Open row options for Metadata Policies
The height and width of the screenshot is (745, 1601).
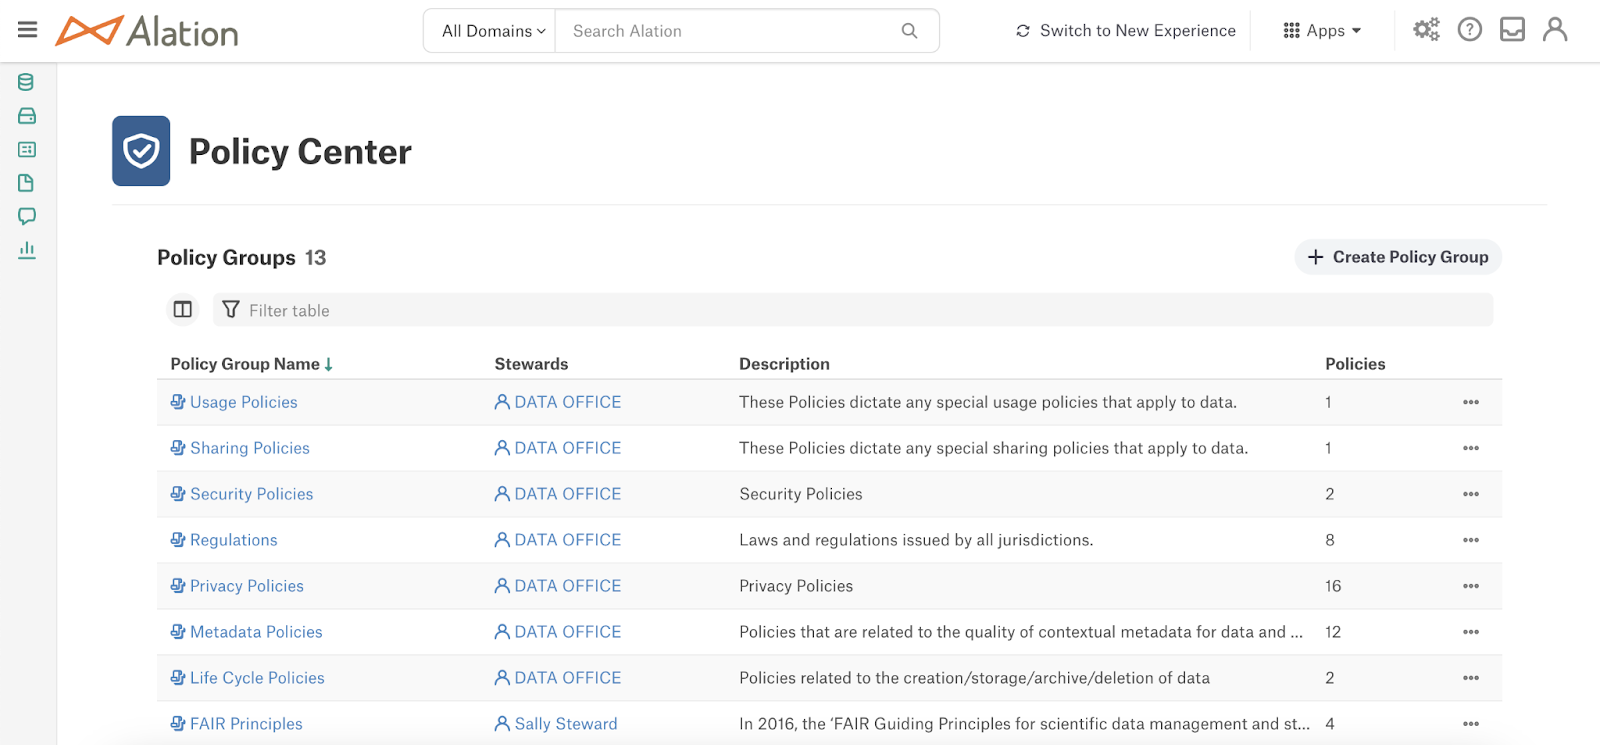click(x=1470, y=632)
